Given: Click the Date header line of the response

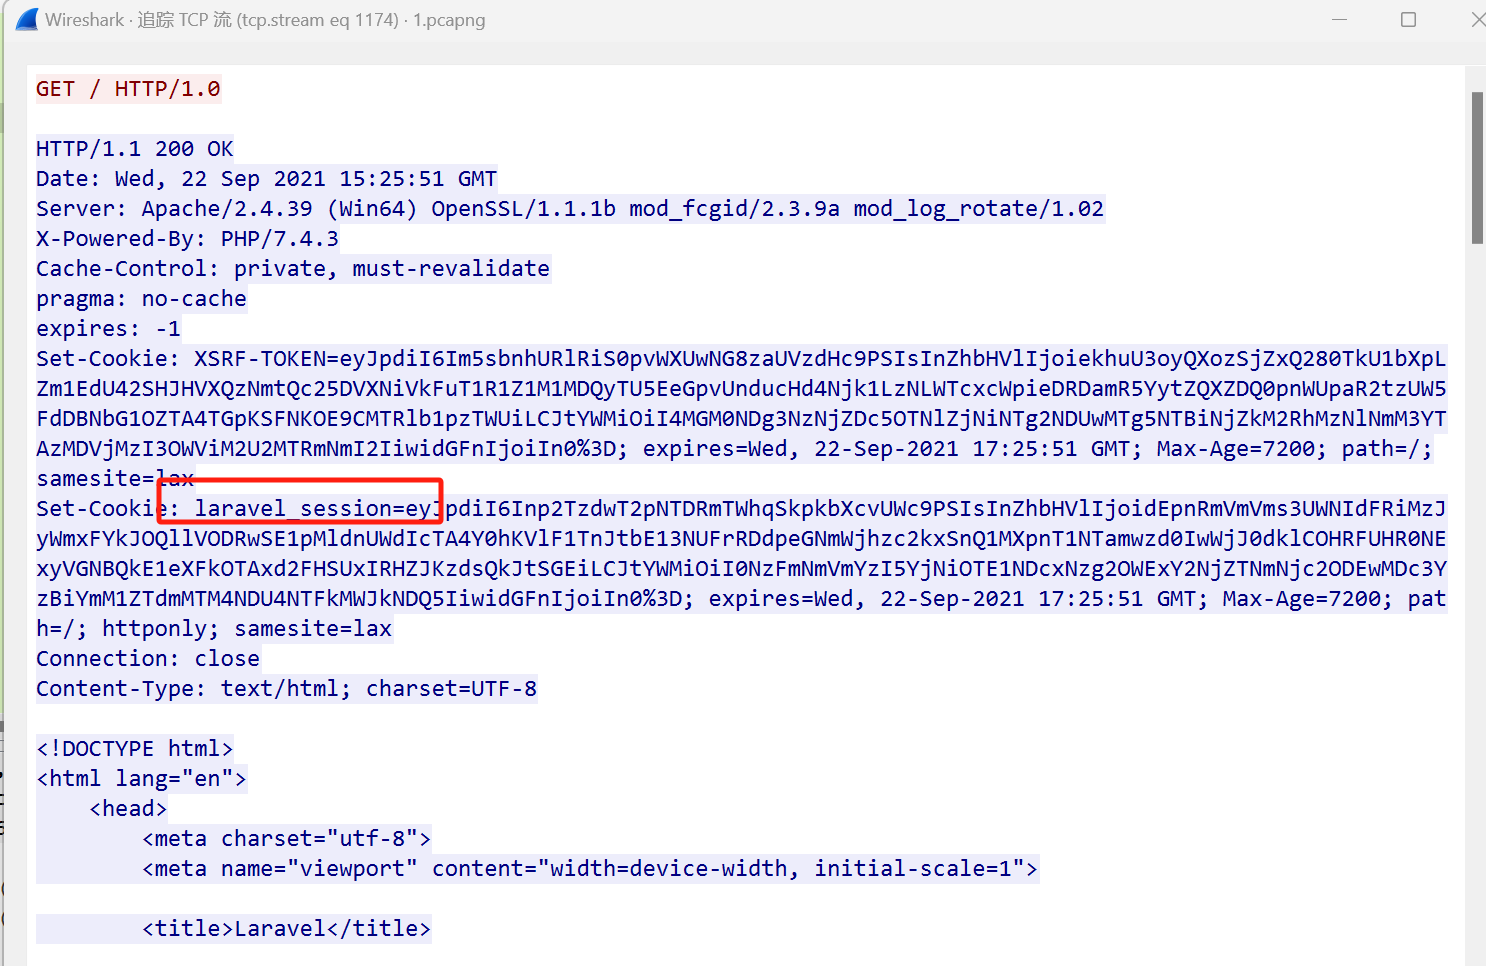Looking at the screenshot, I should pos(267,179).
